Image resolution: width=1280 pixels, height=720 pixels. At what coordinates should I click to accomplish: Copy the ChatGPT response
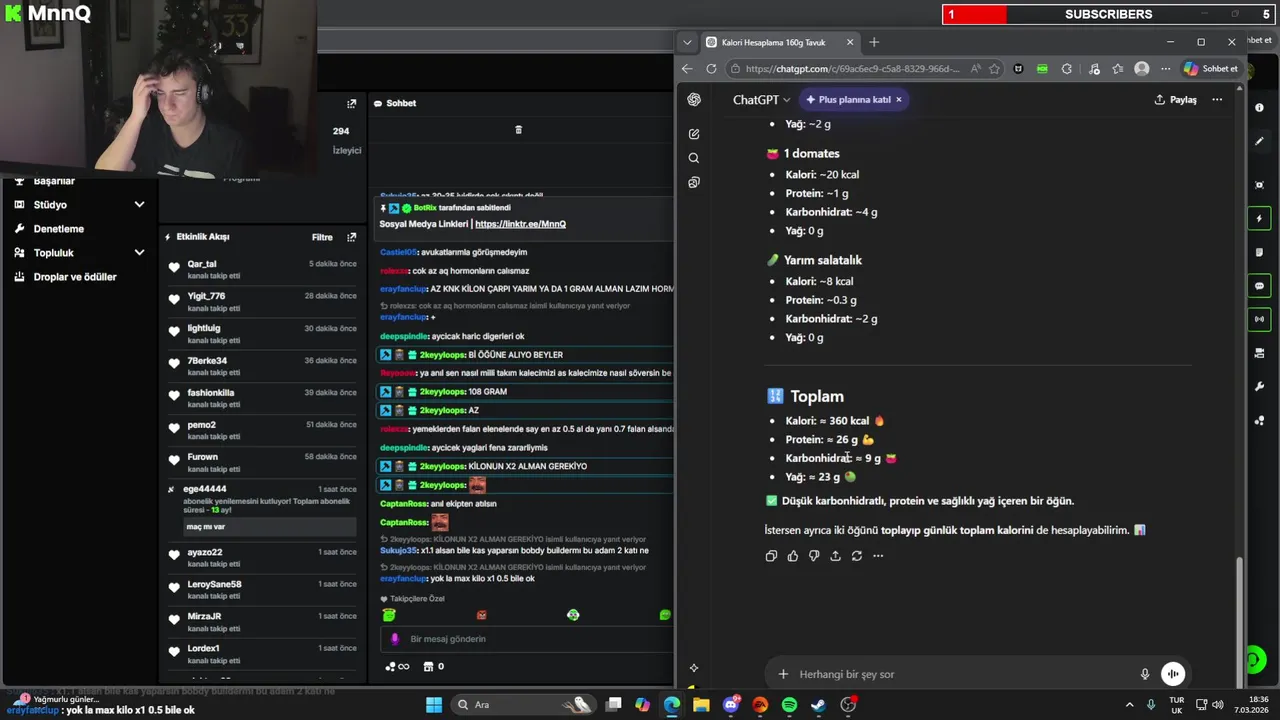(771, 556)
